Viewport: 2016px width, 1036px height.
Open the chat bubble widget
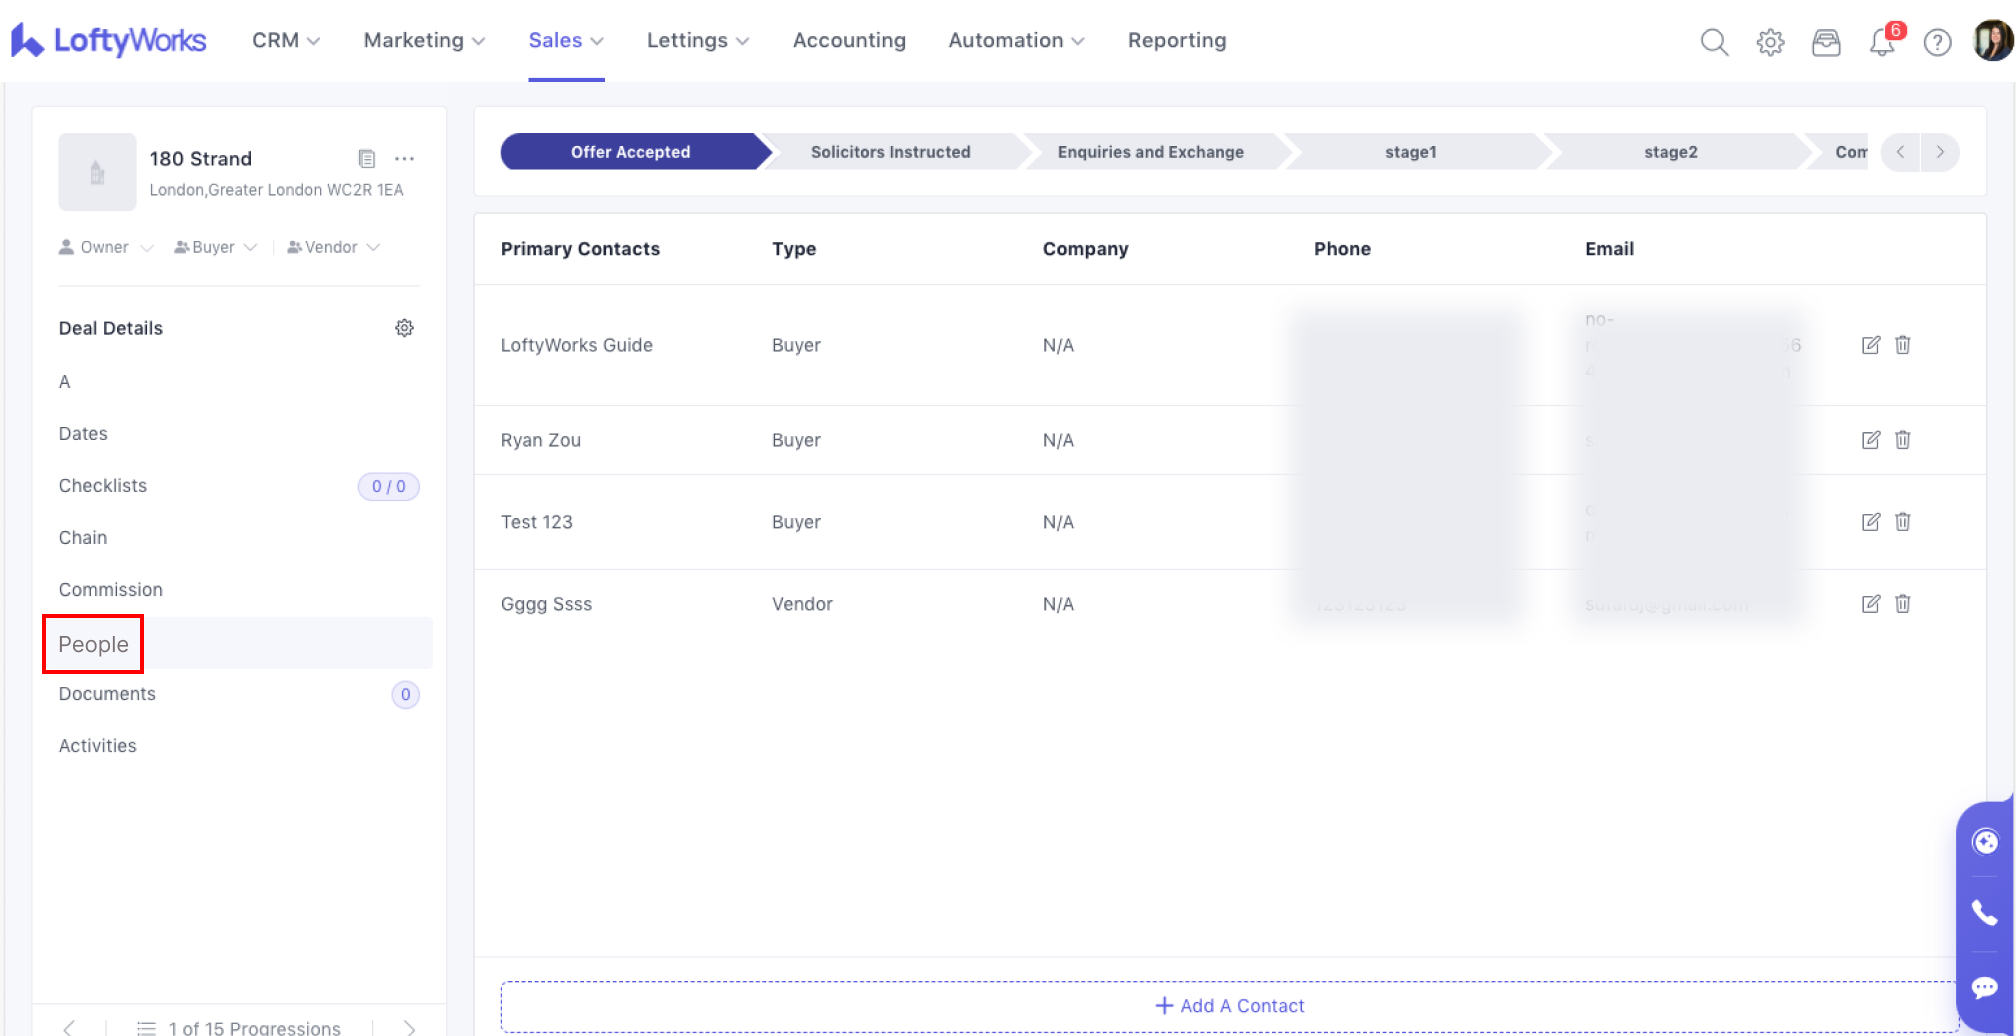pyautogui.click(x=1984, y=988)
